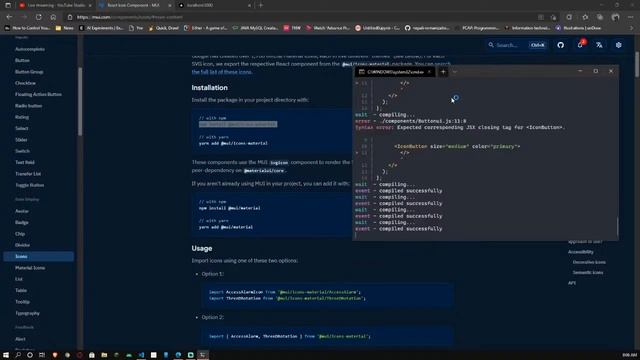The width and height of the screenshot is (640, 360).
Task: Open Task View on taskbar
Action: [x=42, y=355]
